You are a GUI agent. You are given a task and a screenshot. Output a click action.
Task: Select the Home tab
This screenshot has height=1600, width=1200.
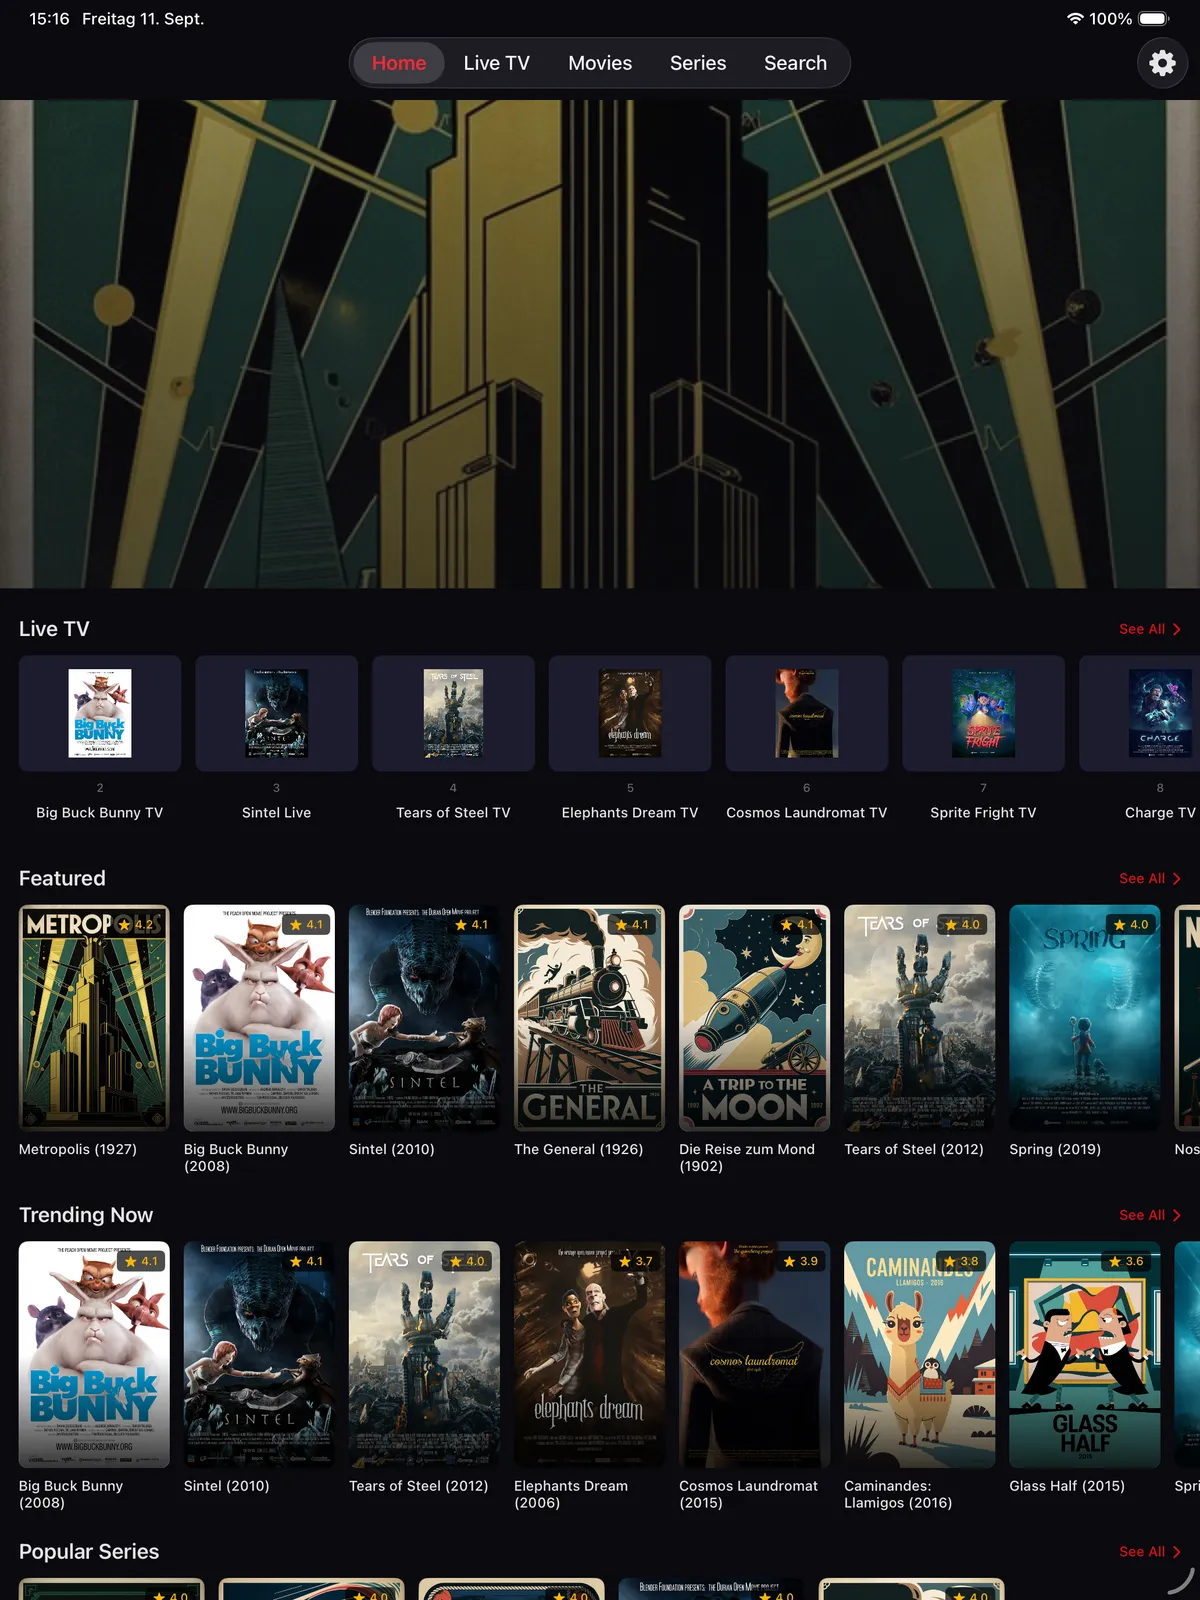[x=399, y=63]
